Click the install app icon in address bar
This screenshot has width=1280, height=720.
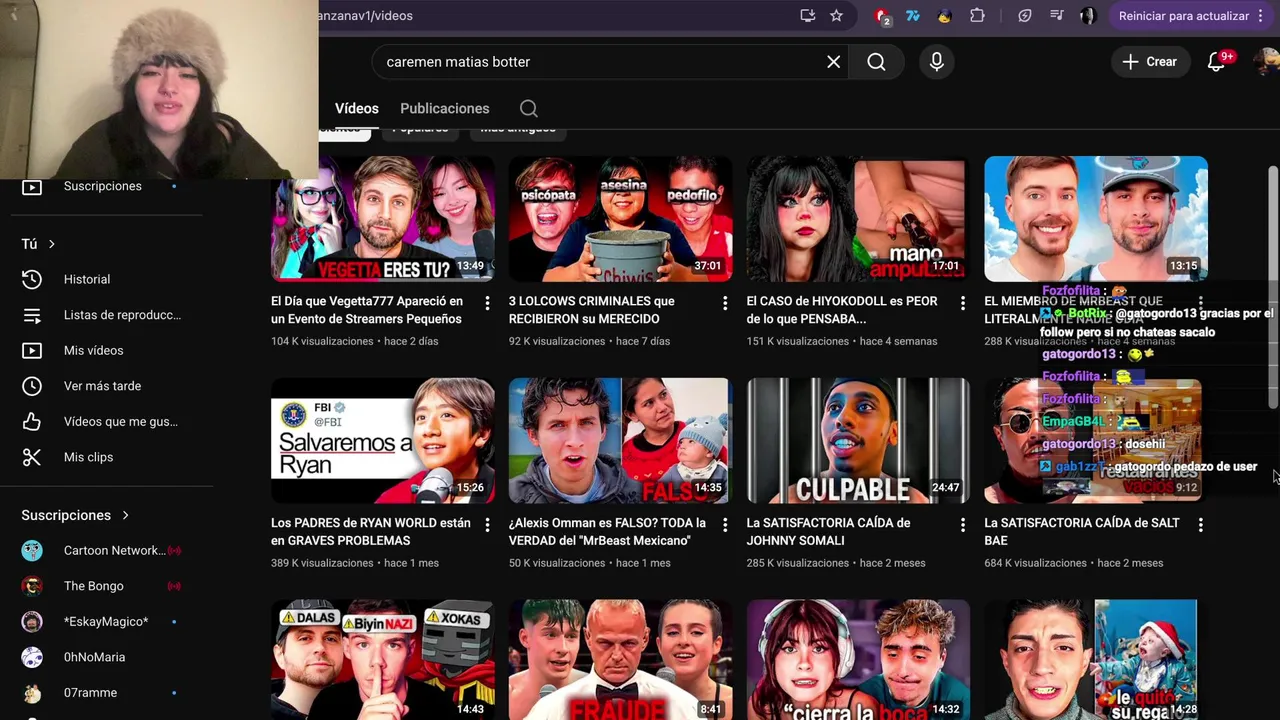point(807,16)
